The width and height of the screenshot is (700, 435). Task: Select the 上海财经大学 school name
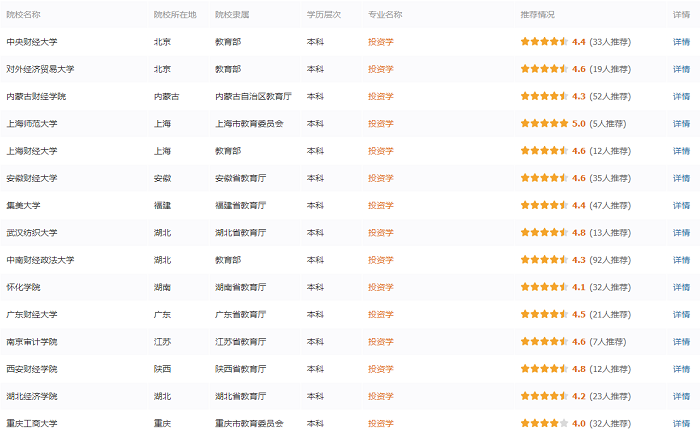(x=32, y=151)
